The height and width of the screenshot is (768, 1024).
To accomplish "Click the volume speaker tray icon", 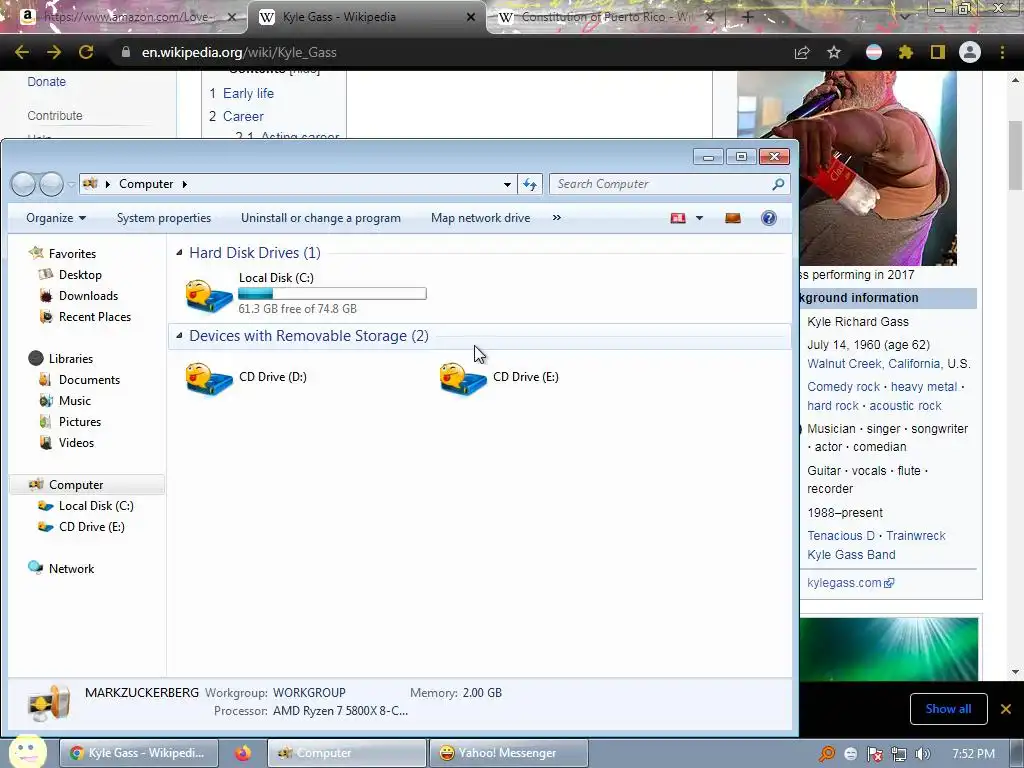I will [923, 754].
